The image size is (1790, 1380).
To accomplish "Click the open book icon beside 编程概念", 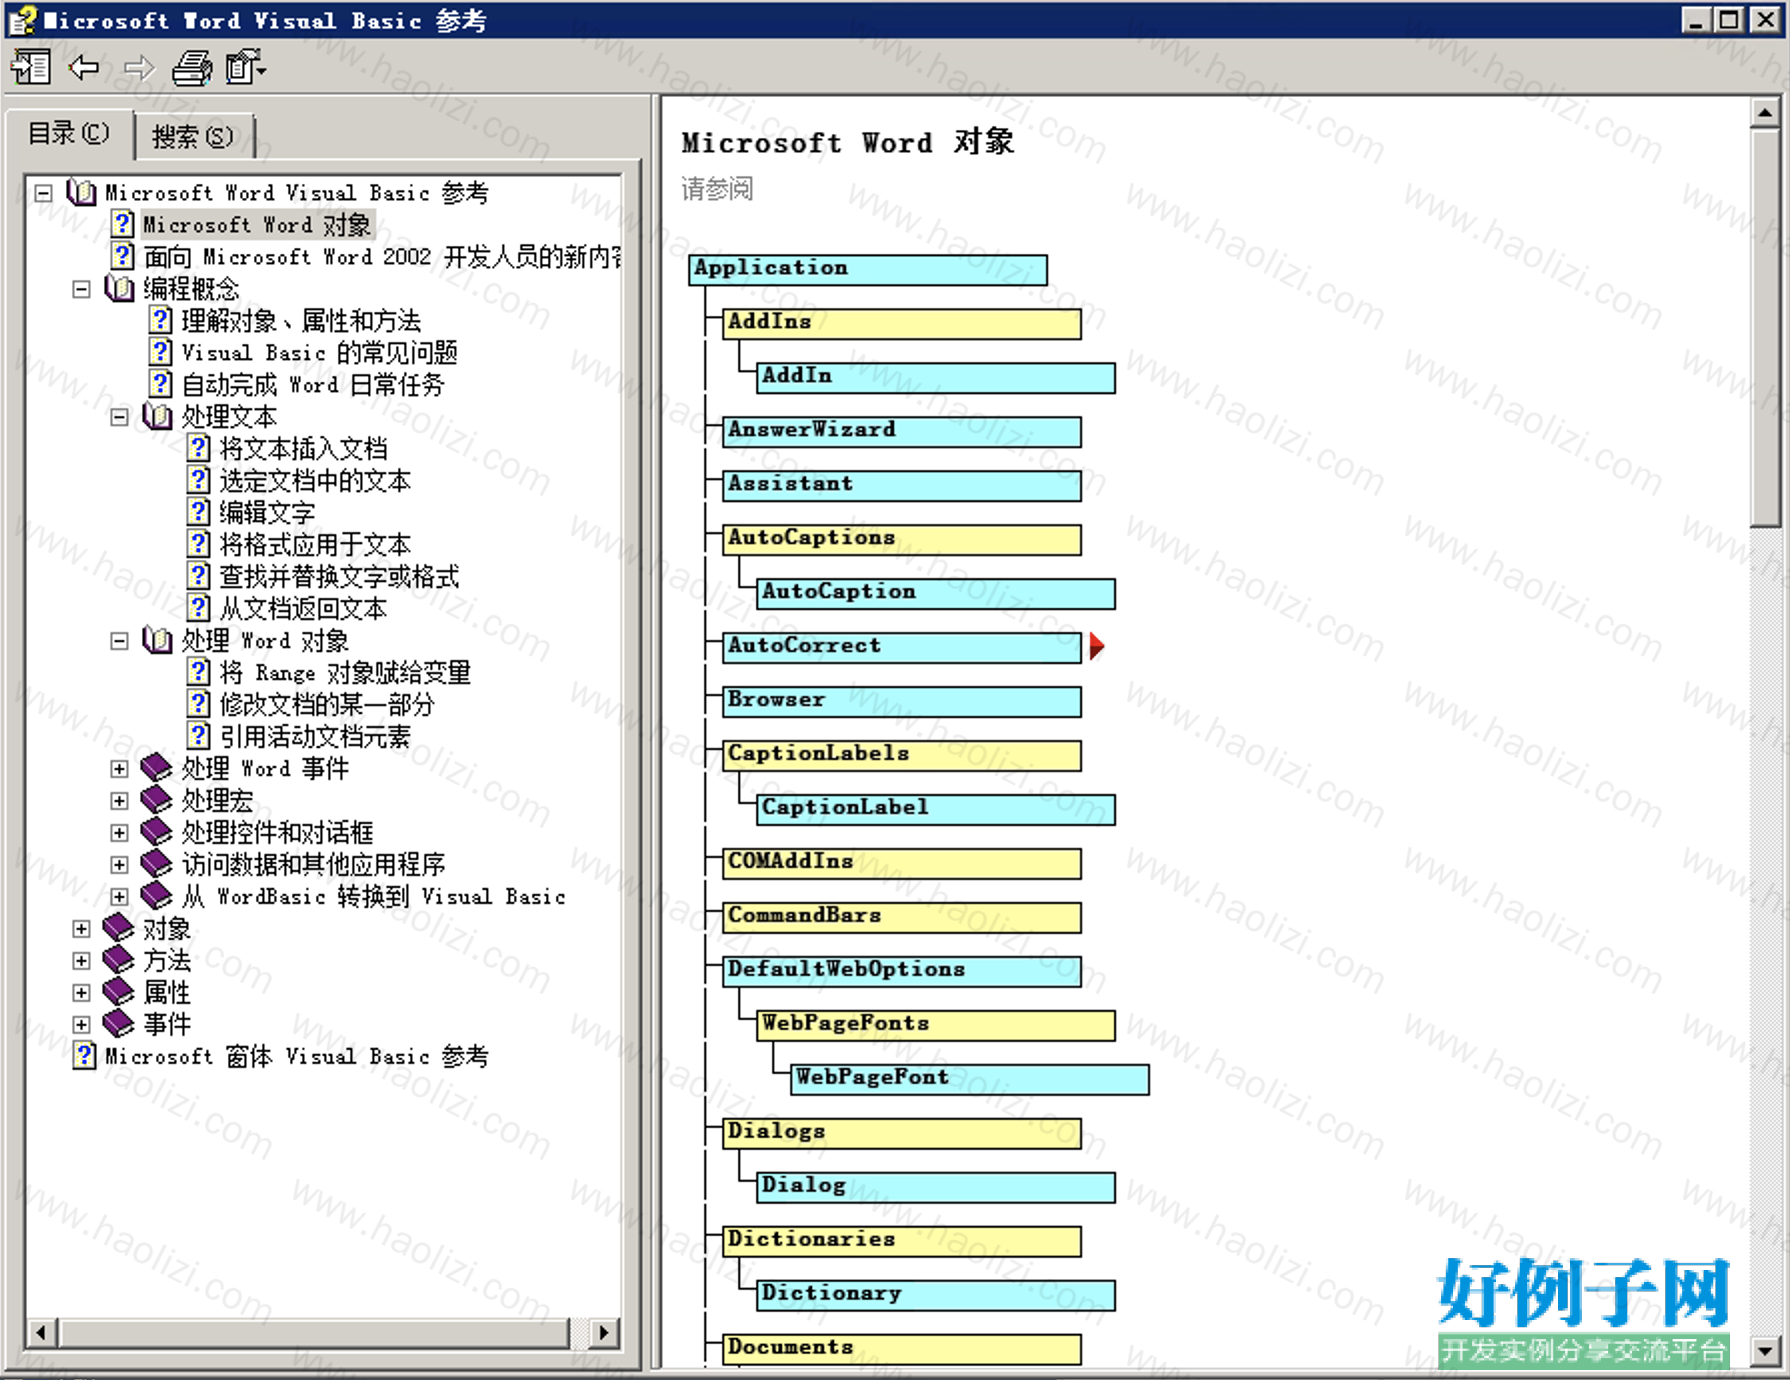I will click(119, 289).
